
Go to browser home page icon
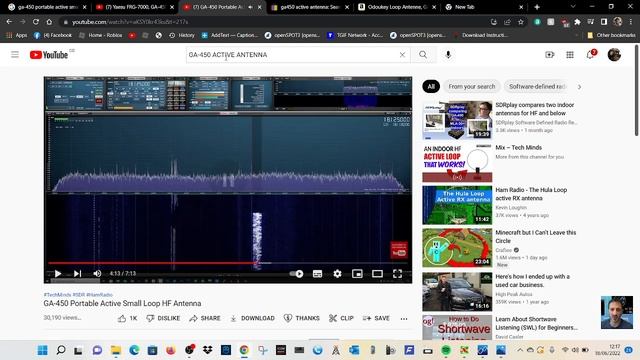[49, 22]
